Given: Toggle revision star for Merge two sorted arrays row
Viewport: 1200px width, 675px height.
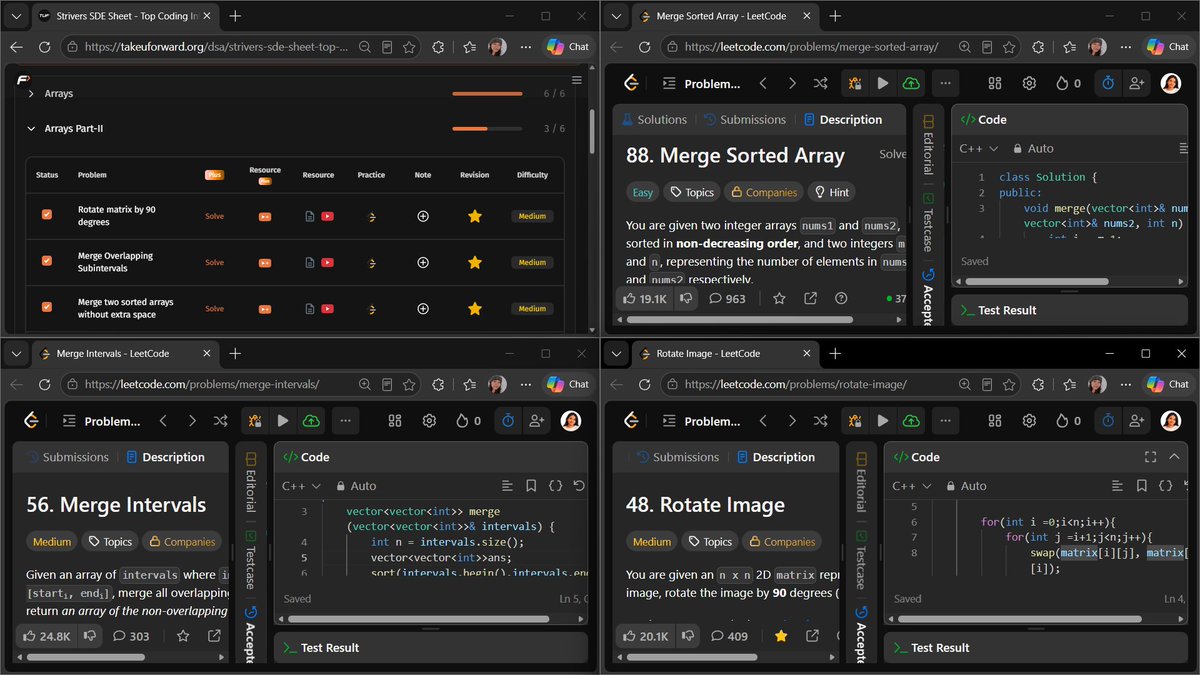Looking at the screenshot, I should [x=475, y=308].
